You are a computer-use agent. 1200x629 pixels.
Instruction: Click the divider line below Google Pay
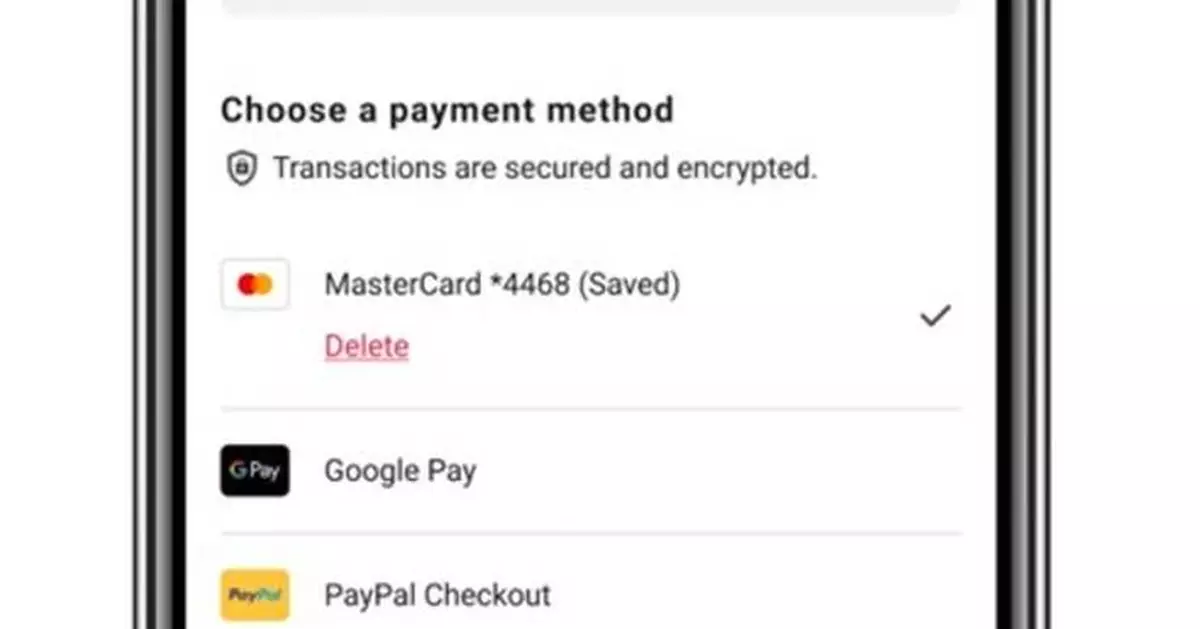[590, 533]
